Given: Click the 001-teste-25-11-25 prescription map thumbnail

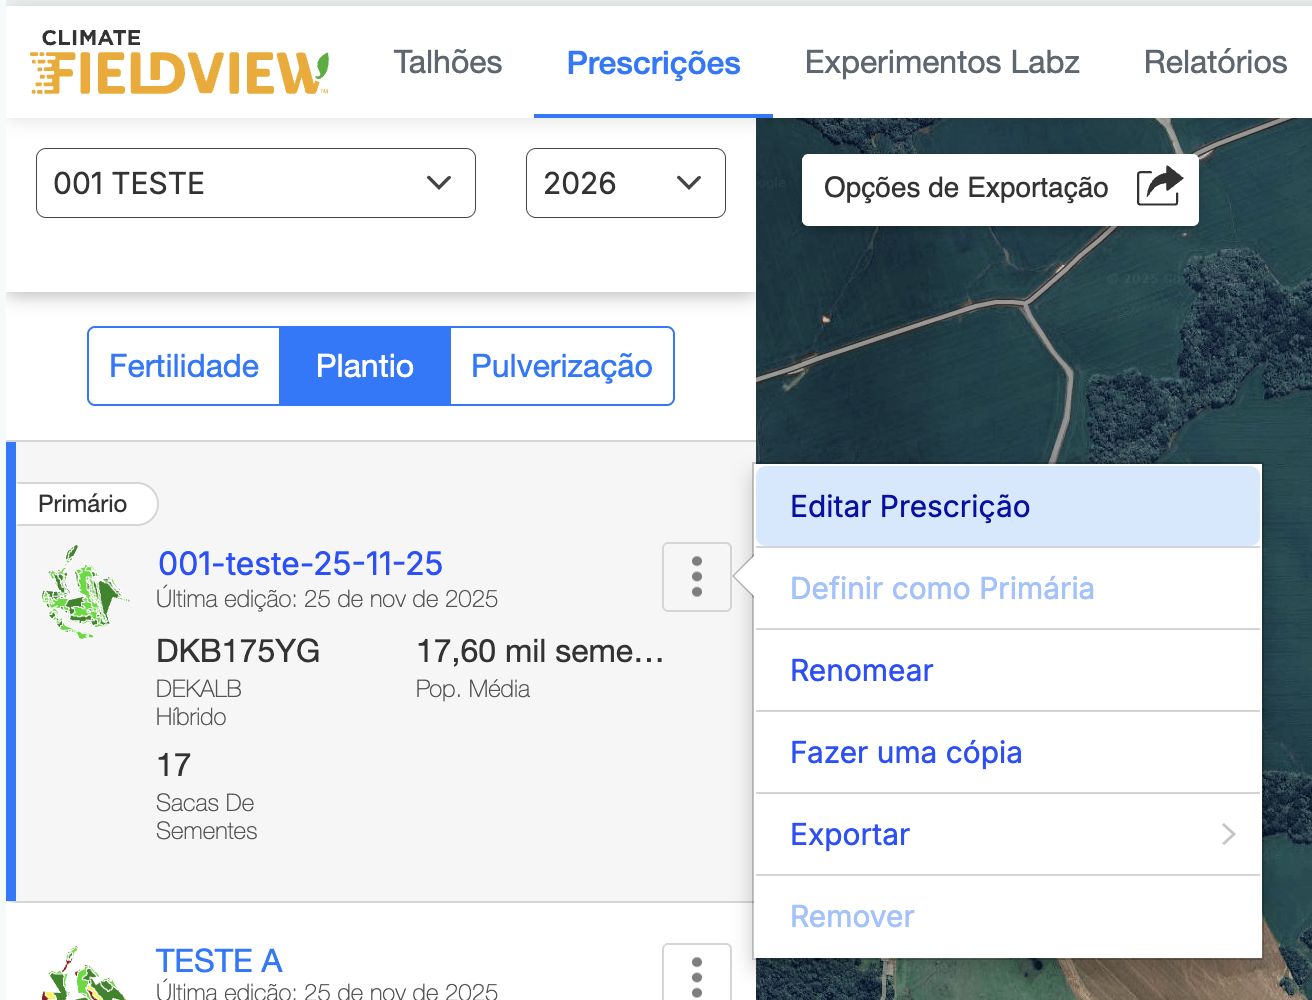Looking at the screenshot, I should click(84, 592).
